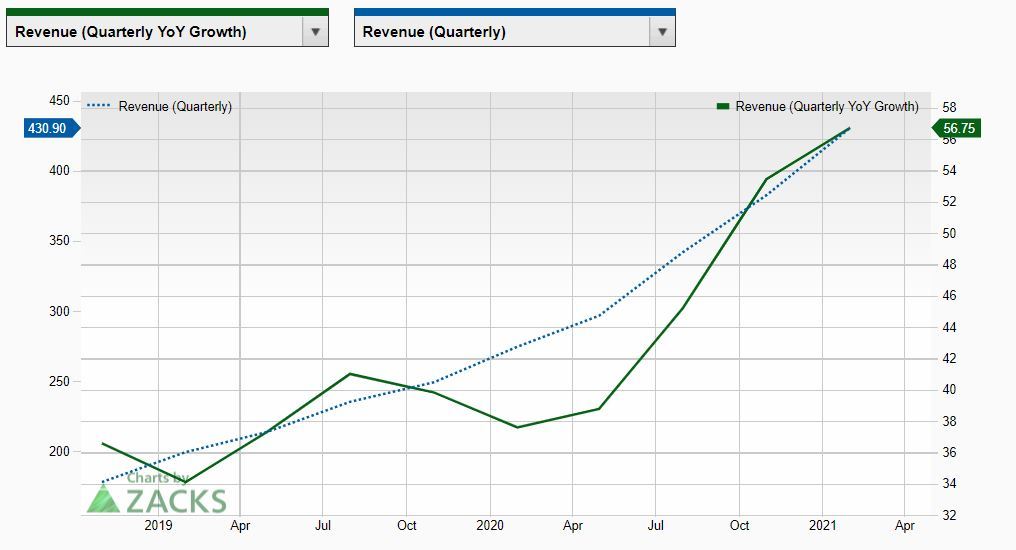This screenshot has height=550, width=1016.
Task: Click the "Charts by" watermark text
Action: pos(157,479)
